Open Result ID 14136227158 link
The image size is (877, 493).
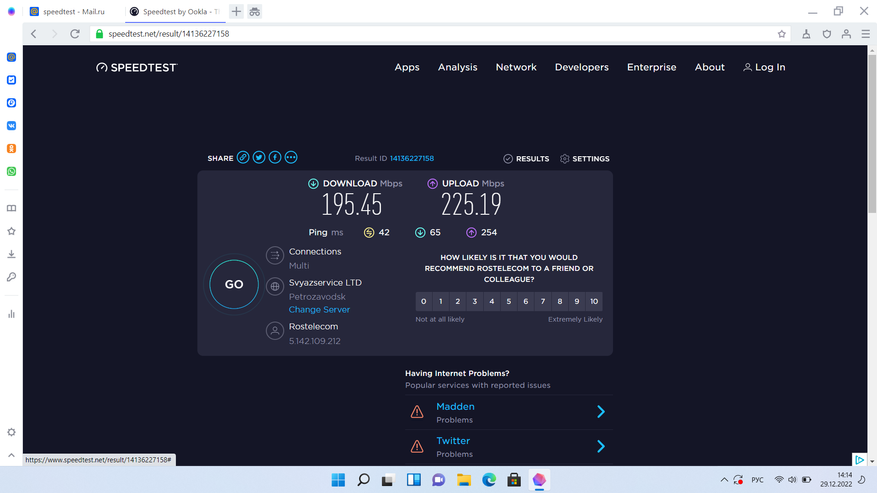pyautogui.click(x=412, y=158)
